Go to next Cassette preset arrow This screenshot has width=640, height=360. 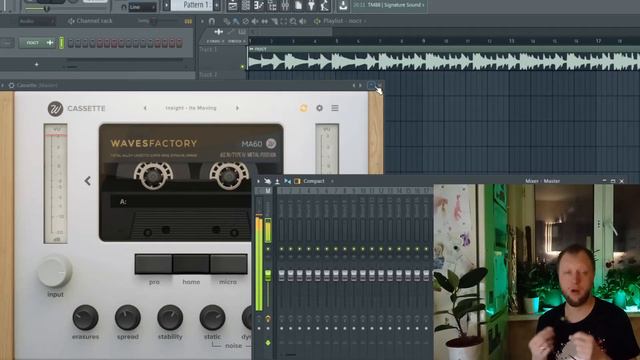click(237, 108)
